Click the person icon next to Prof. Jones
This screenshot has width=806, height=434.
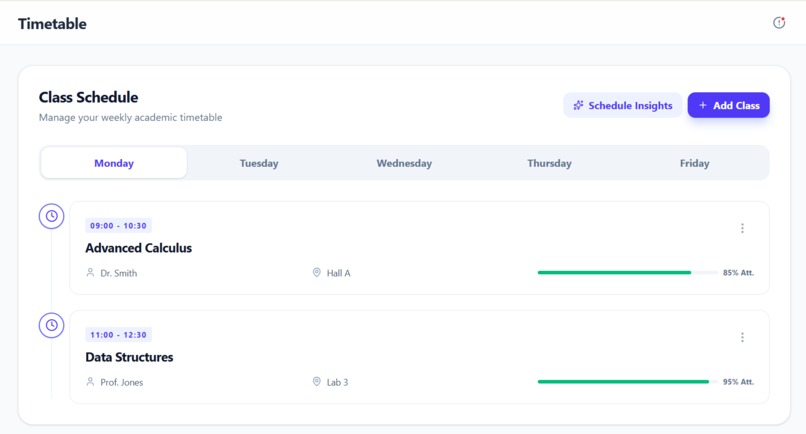point(90,382)
